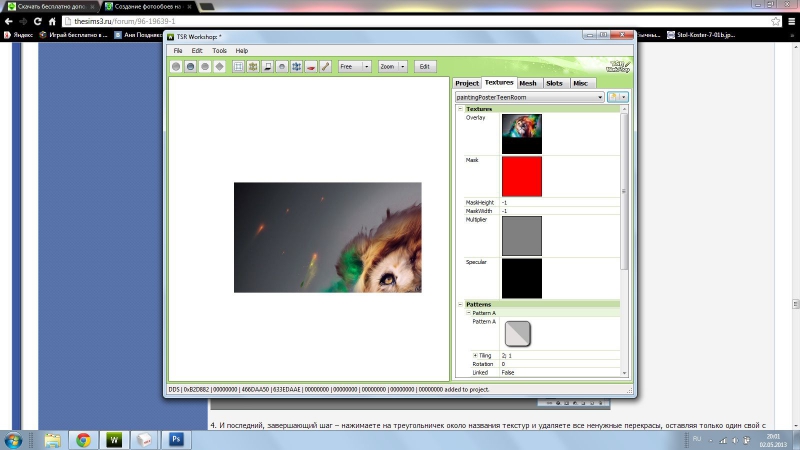The height and width of the screenshot is (450, 800).
Task: Click the Rotation value field
Action: tap(560, 364)
